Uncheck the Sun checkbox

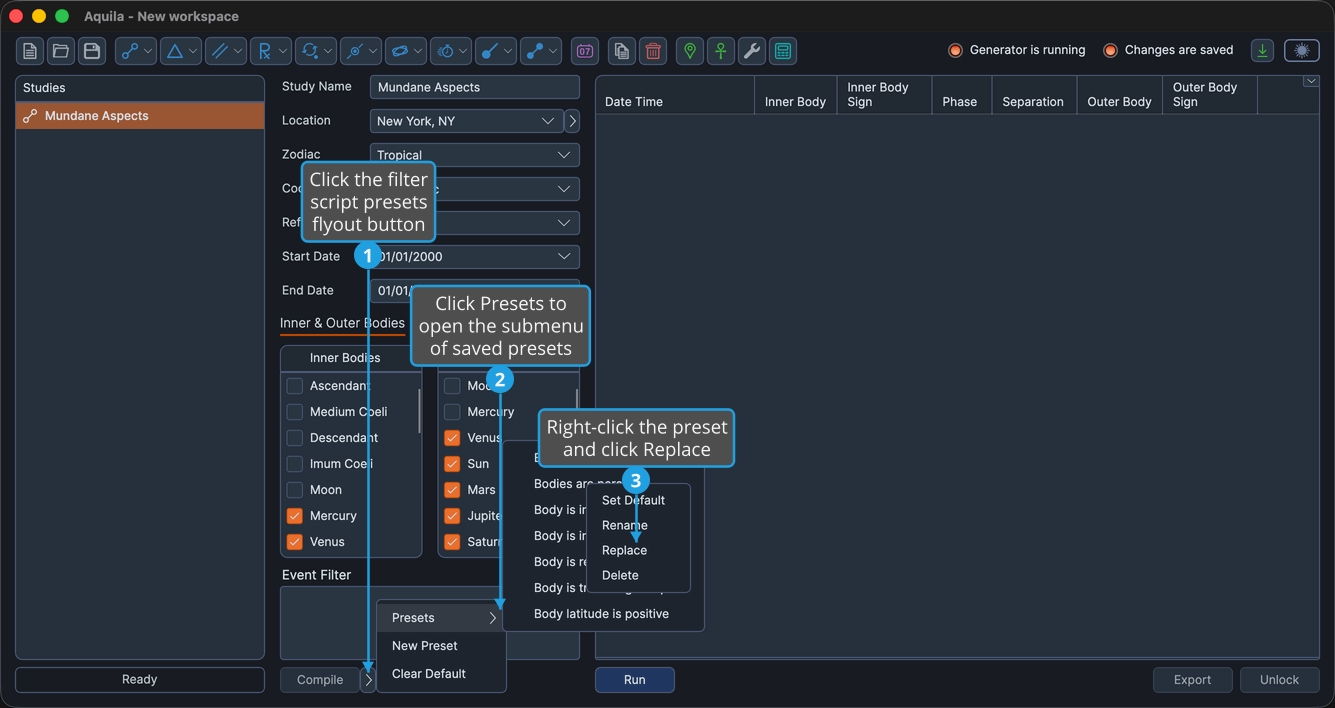pyautogui.click(x=452, y=464)
